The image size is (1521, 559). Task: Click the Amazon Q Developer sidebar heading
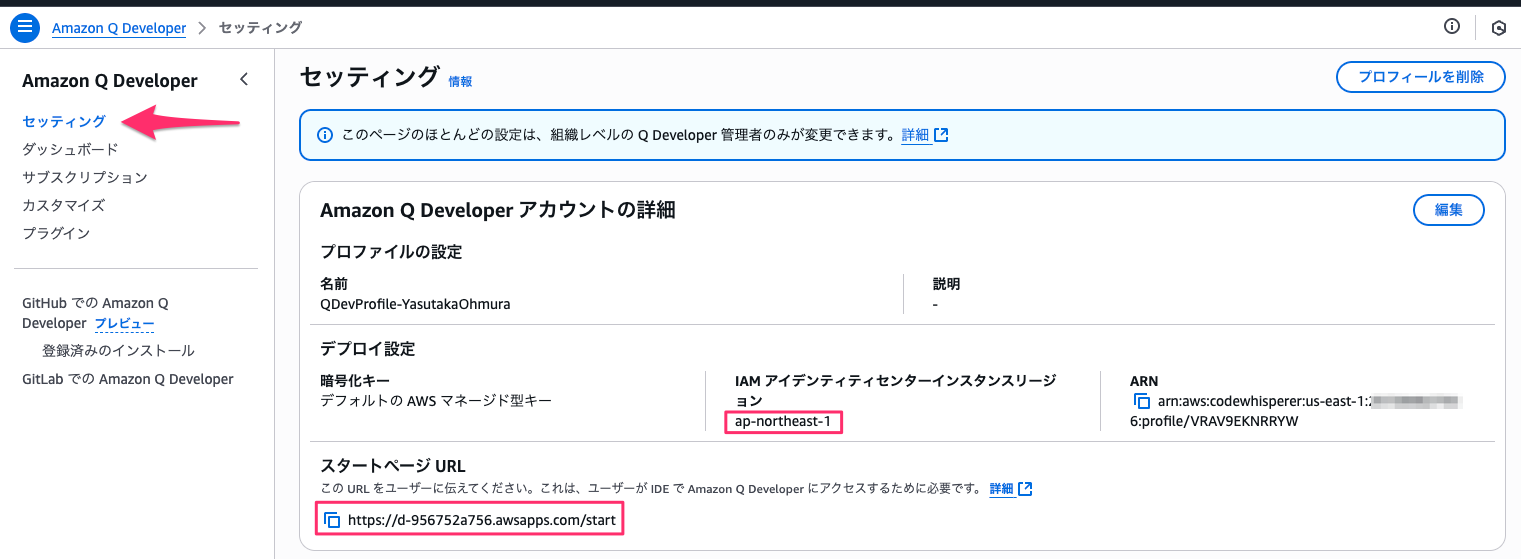click(110, 81)
